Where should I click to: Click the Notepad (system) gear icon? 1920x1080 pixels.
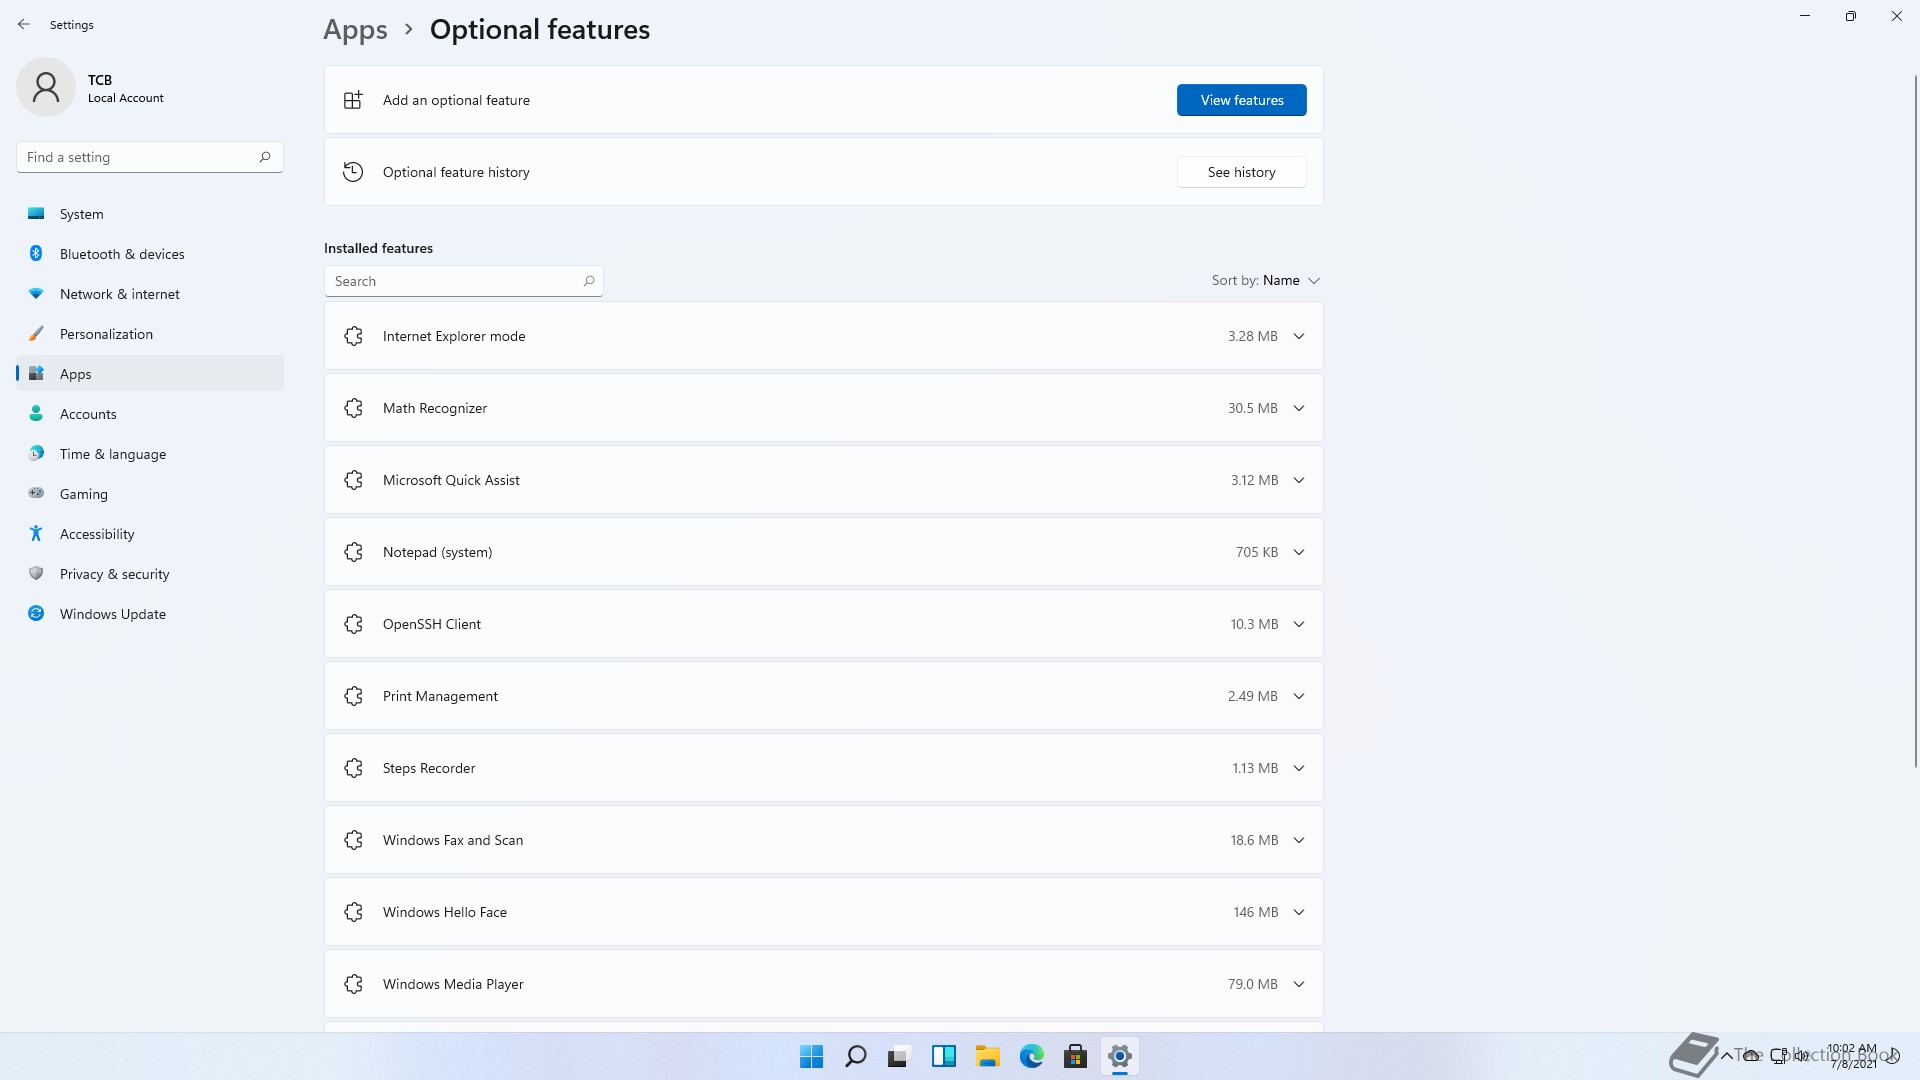(353, 552)
